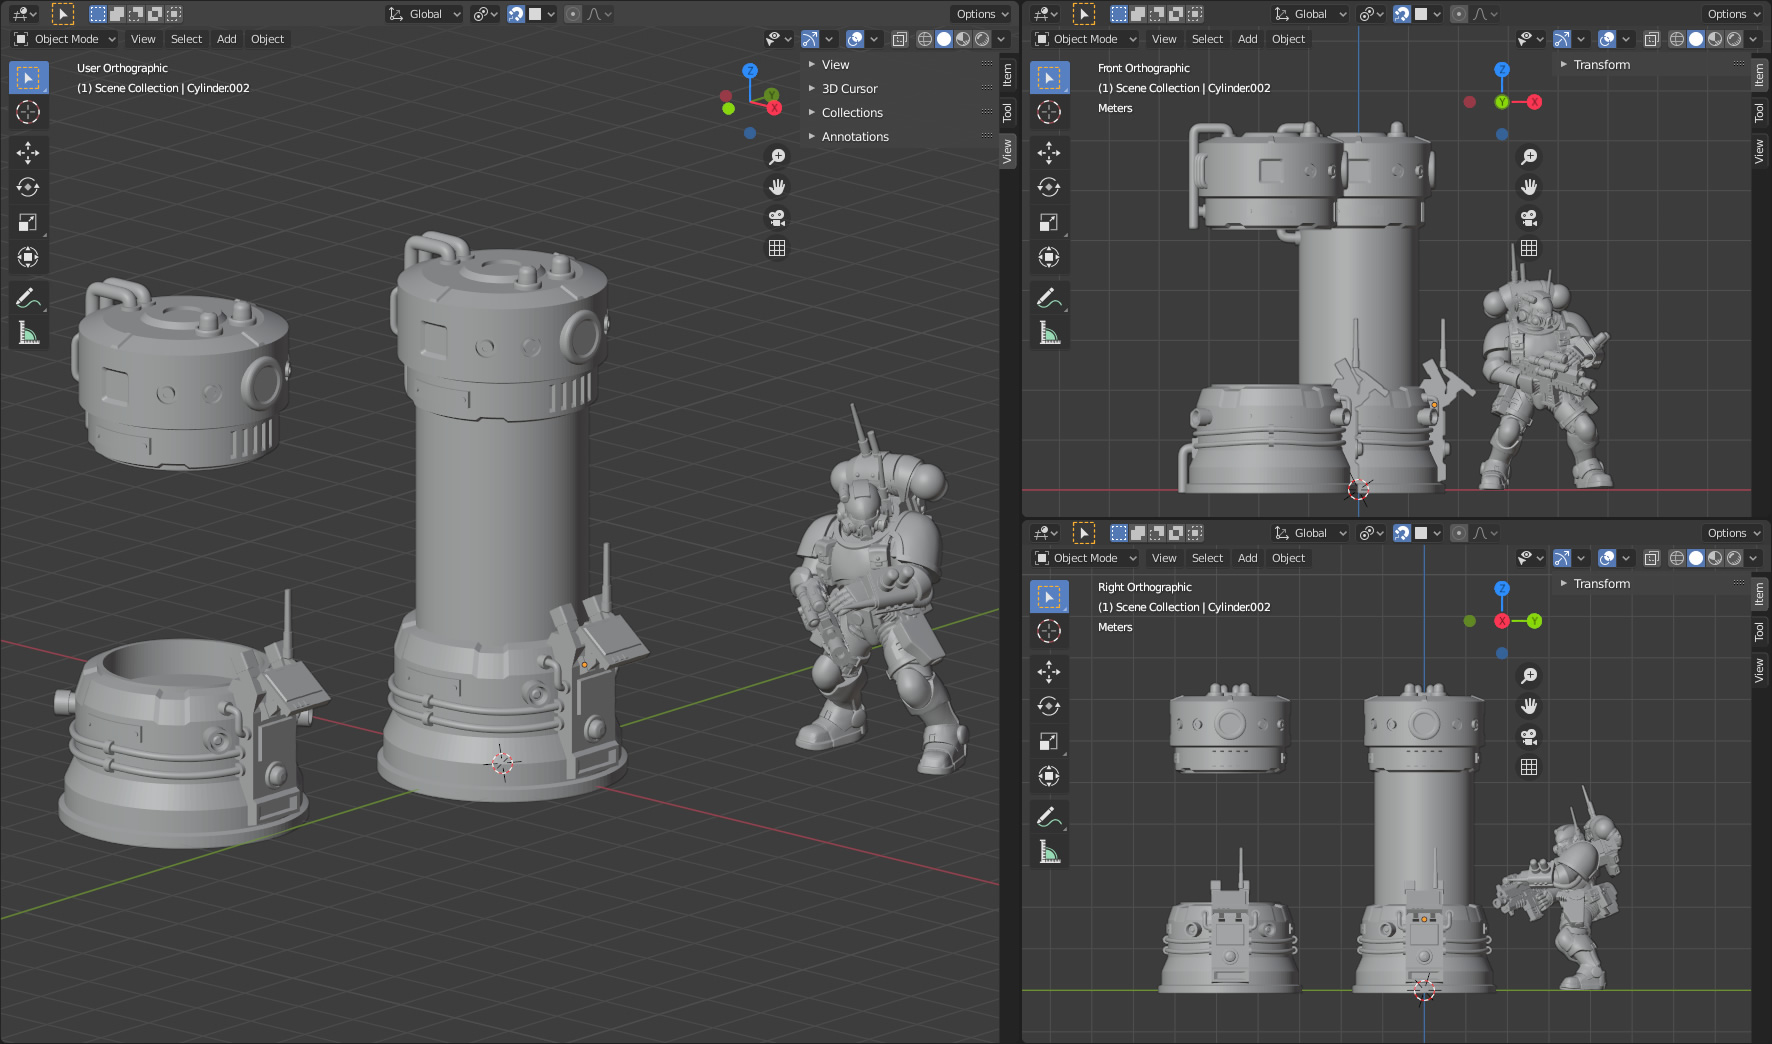Activate Annotate tool in User Orthographic viewport

tap(28, 298)
